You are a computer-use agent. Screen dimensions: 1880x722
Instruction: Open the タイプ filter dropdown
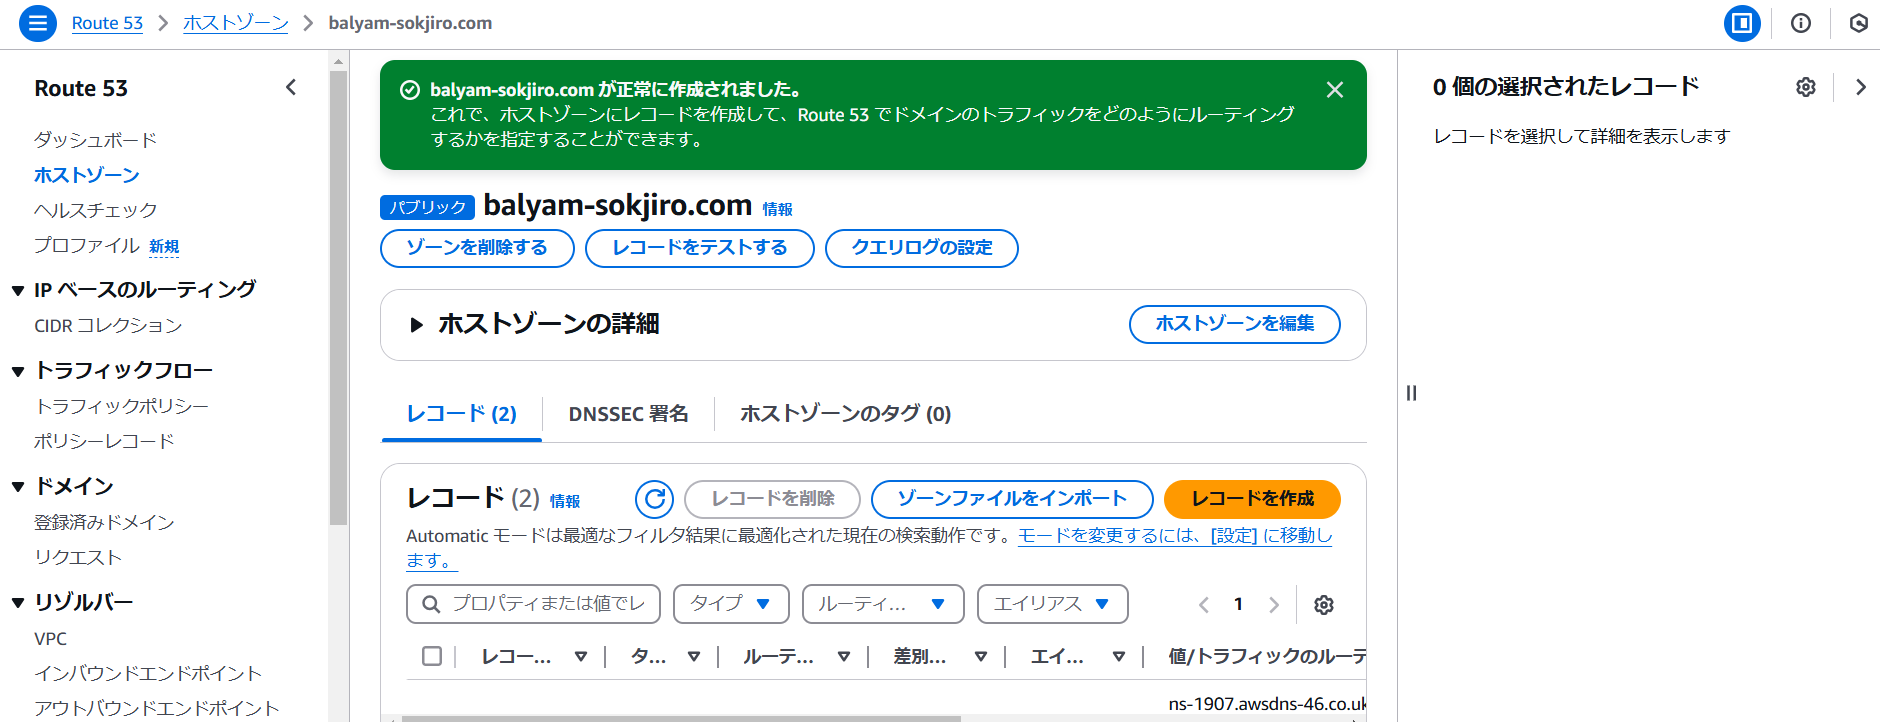click(731, 604)
